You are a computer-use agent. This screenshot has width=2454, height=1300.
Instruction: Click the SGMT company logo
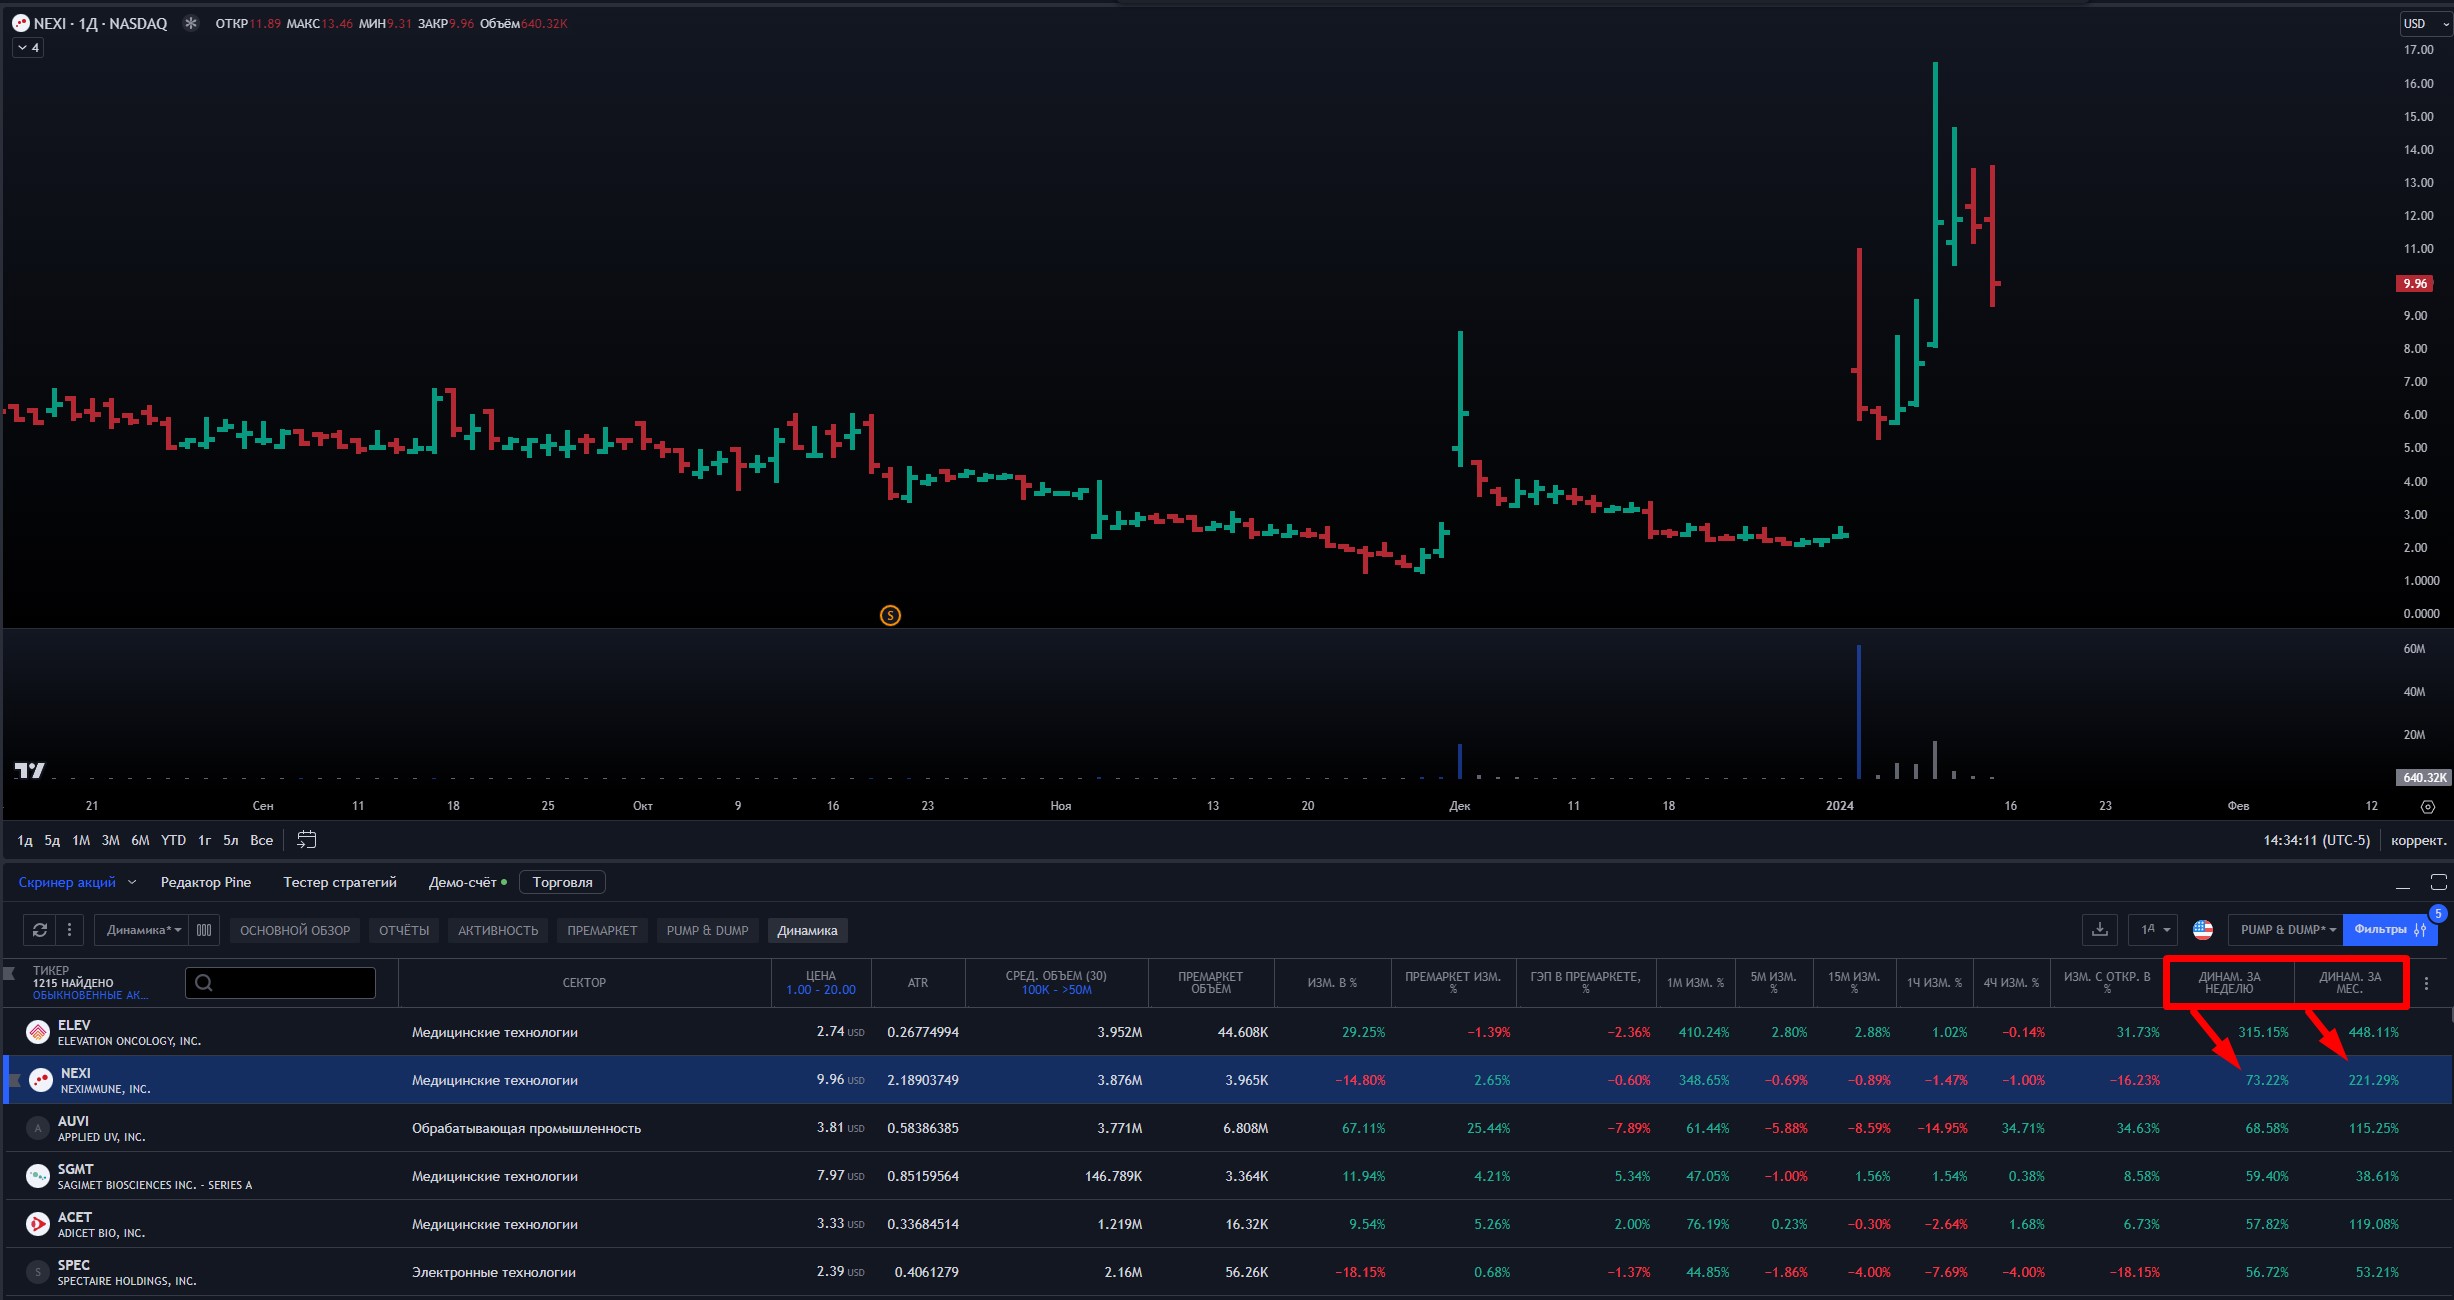38,1176
